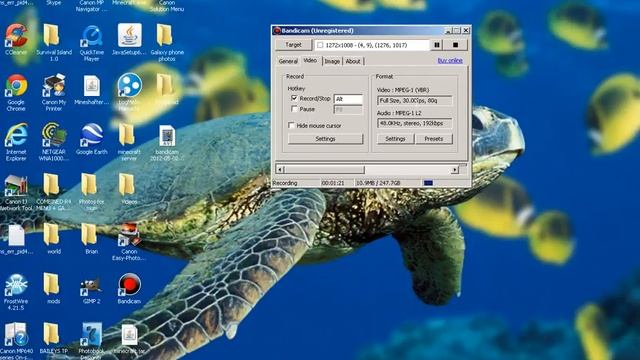Click the horizontal scrollbar thumb in Bandicam
The height and width of the screenshot is (360, 640).
[x=324, y=169]
